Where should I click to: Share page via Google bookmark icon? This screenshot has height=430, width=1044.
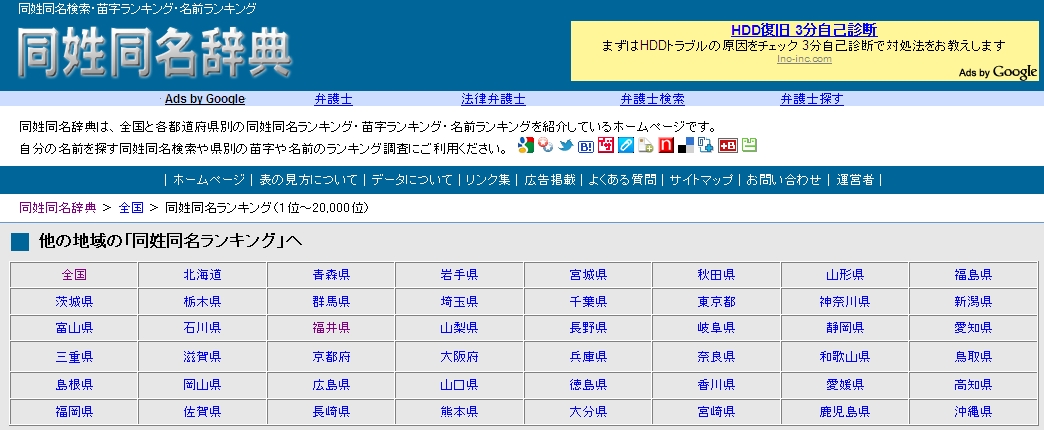coord(525,145)
